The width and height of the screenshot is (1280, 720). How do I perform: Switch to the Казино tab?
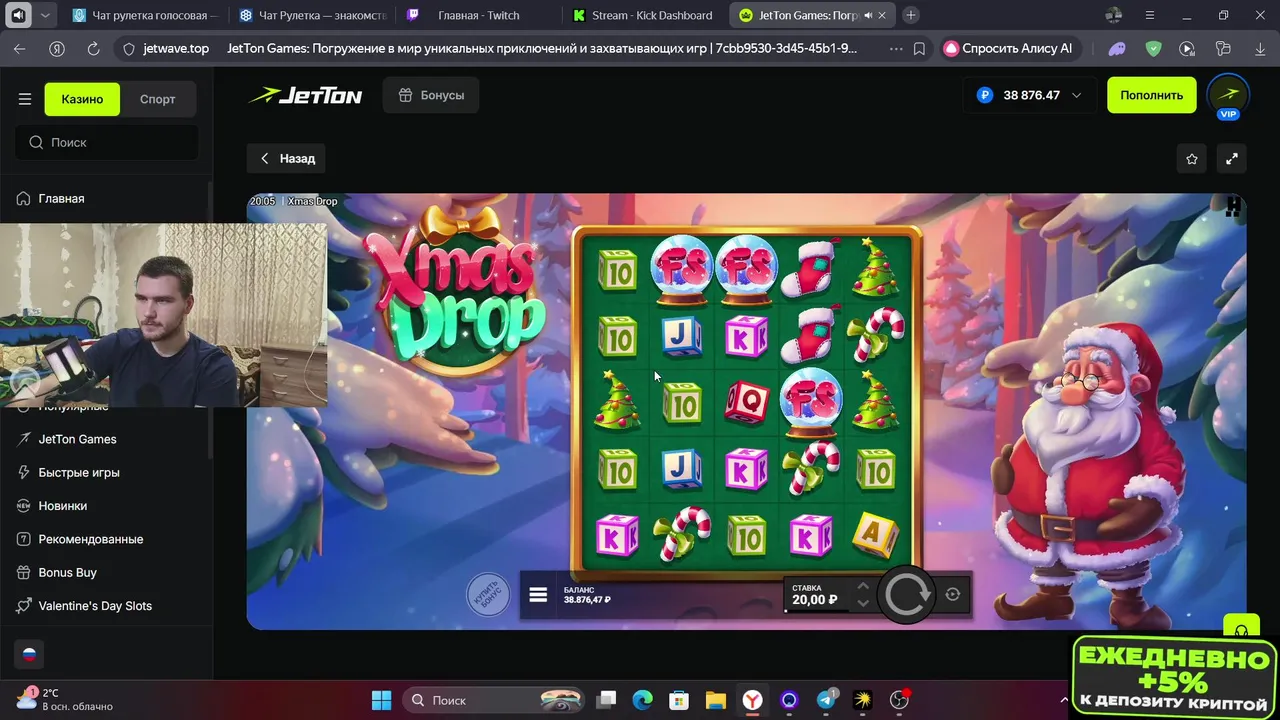(82, 99)
